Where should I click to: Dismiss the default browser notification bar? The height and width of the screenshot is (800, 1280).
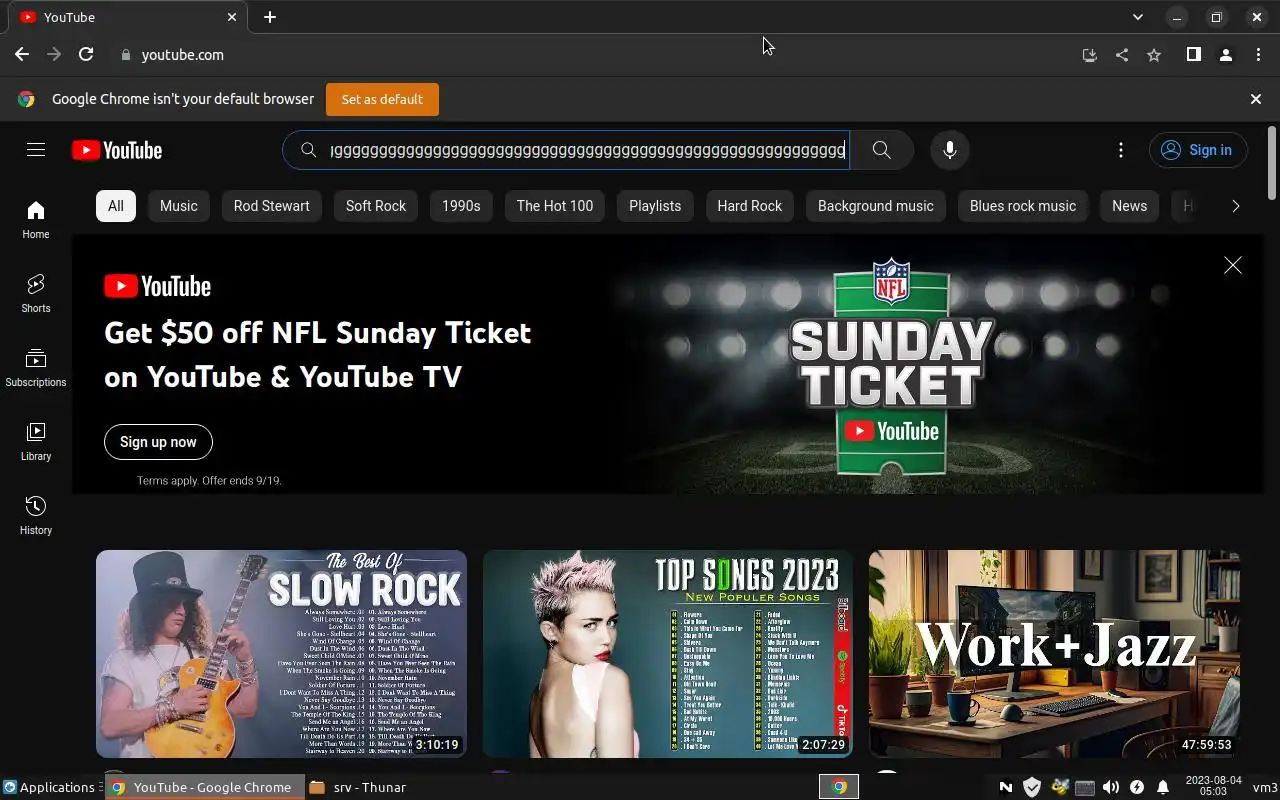click(1256, 99)
